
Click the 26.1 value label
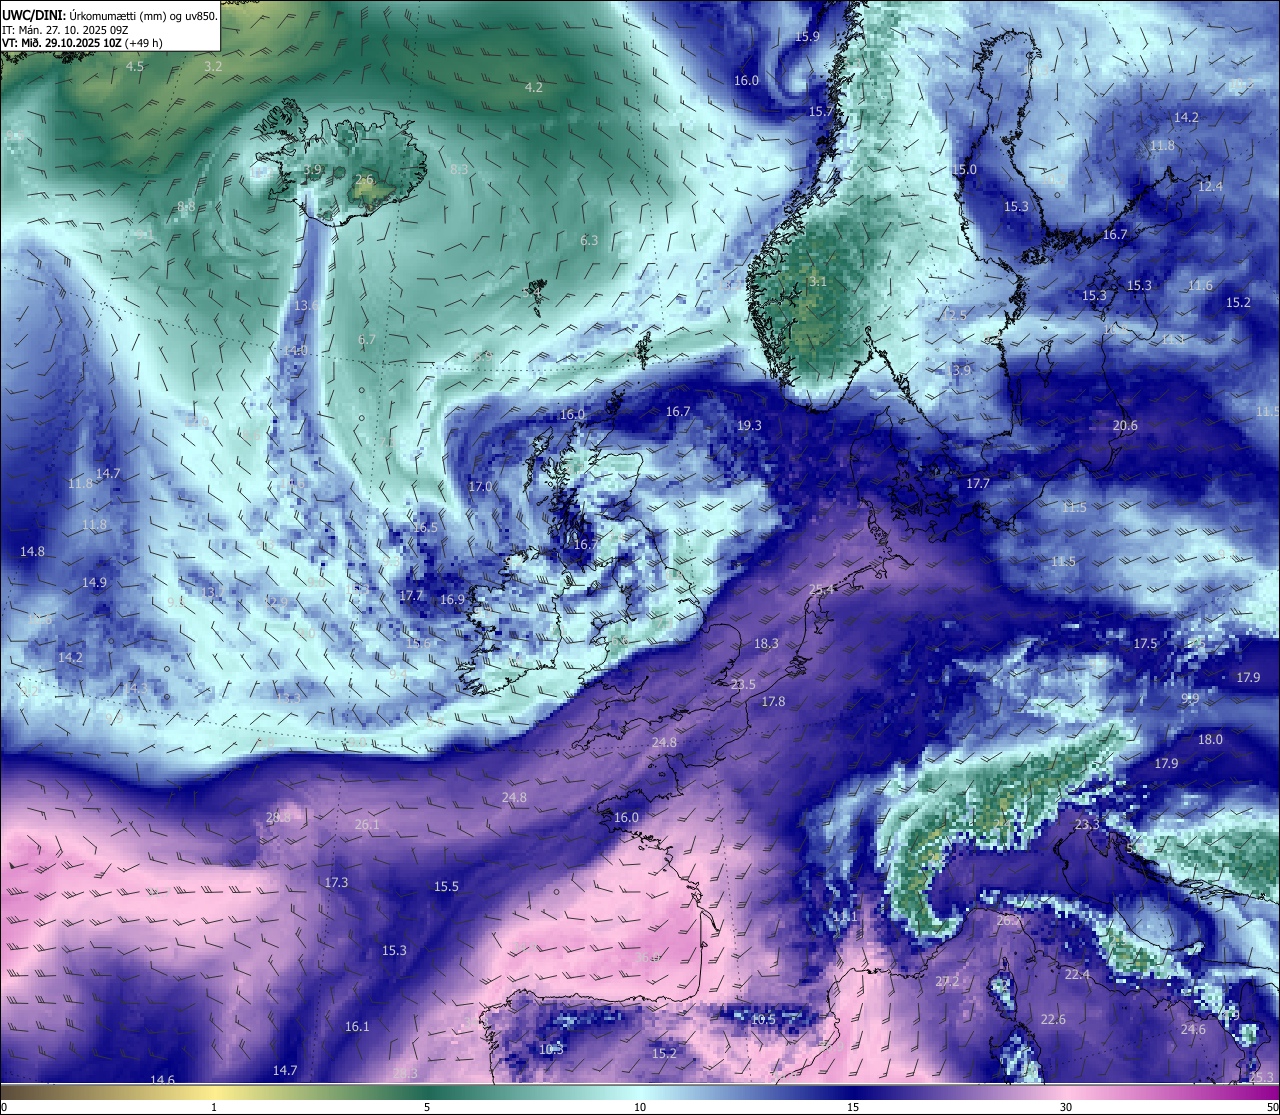(x=367, y=824)
